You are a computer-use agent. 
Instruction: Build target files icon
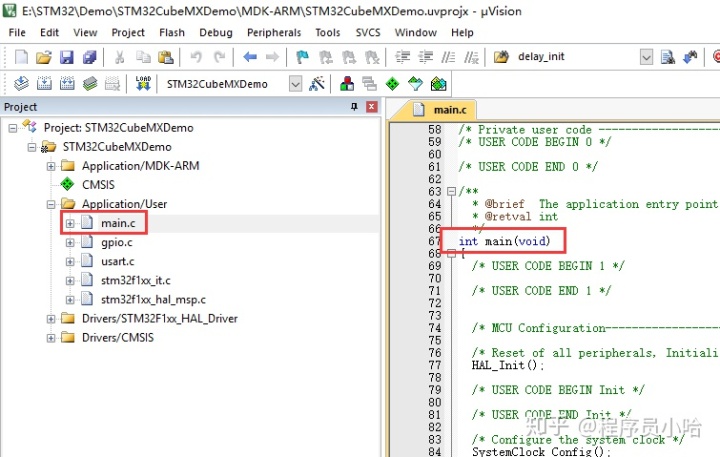tap(44, 84)
